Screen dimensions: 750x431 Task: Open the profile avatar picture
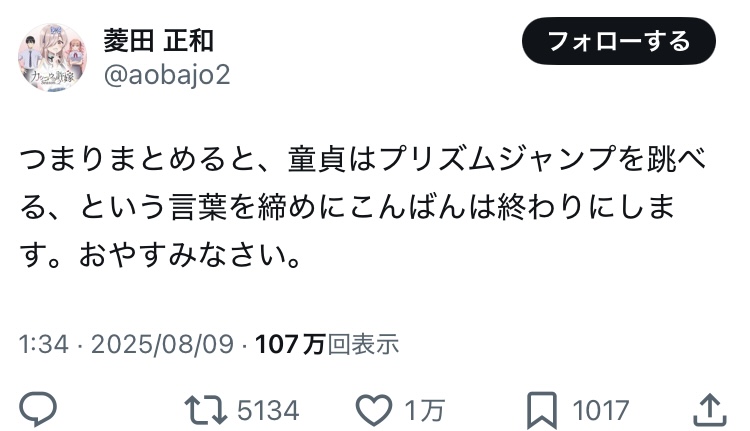click(x=53, y=57)
